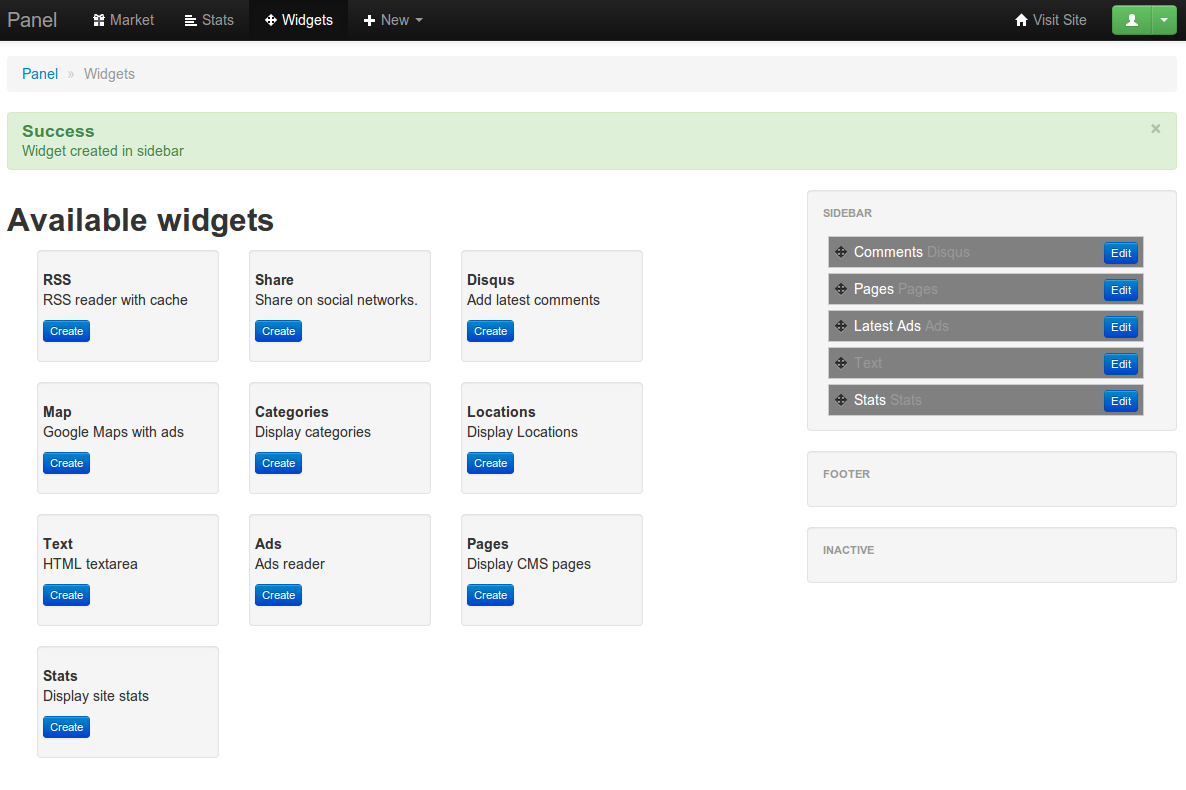Click the green user profile icon button
Screen dimensions: 1186x790
click(1132, 20)
